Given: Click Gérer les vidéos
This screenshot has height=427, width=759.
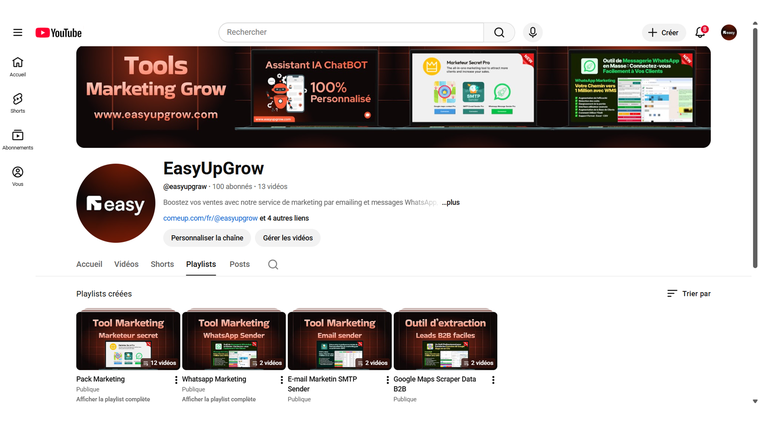Looking at the screenshot, I should [x=288, y=238].
